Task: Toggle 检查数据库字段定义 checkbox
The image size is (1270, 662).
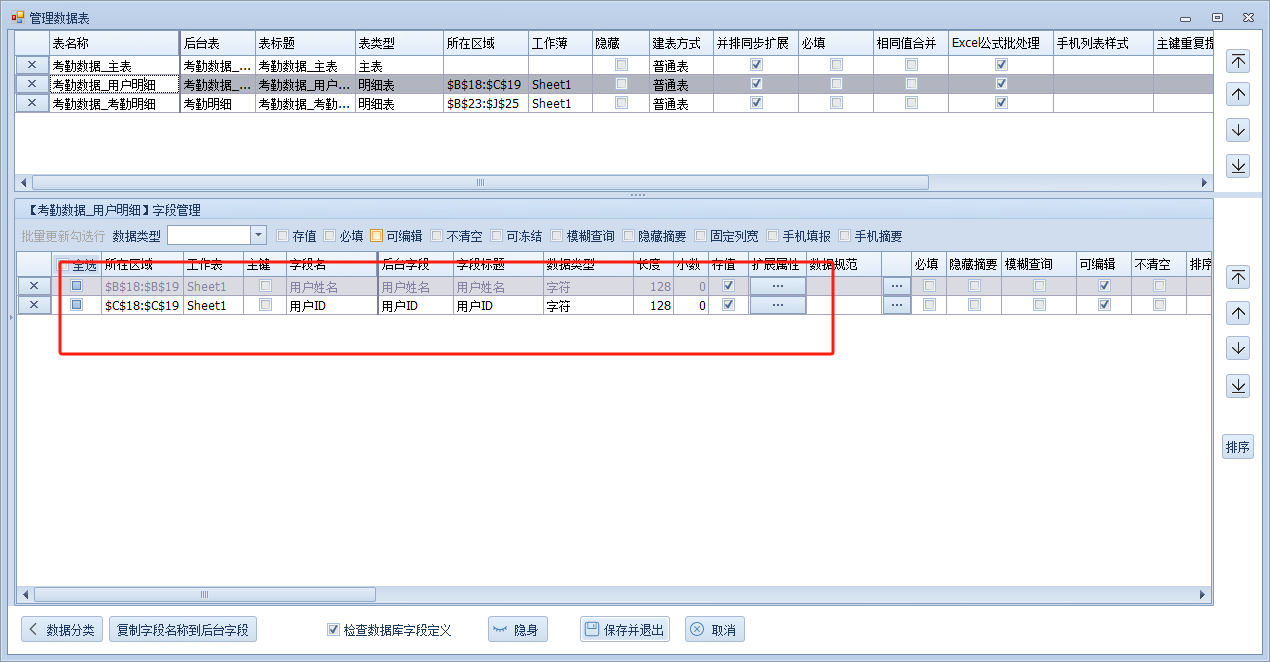Action: tap(334, 630)
